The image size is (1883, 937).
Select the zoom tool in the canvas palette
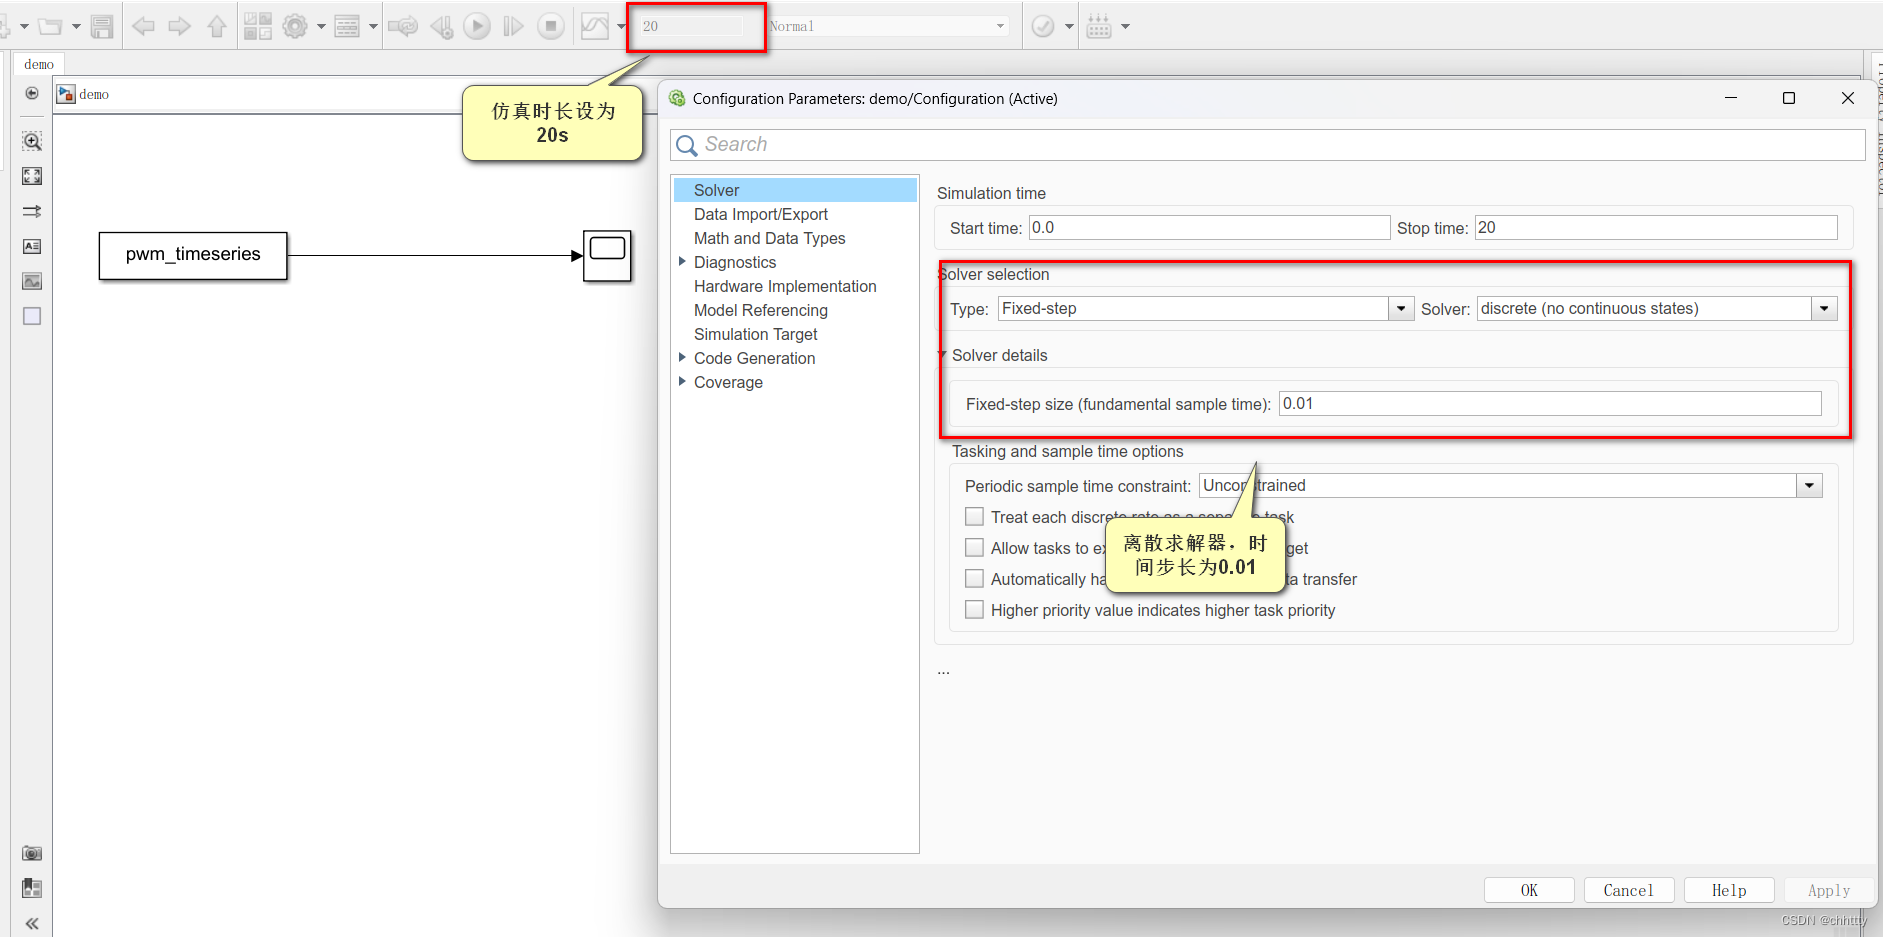point(32,141)
